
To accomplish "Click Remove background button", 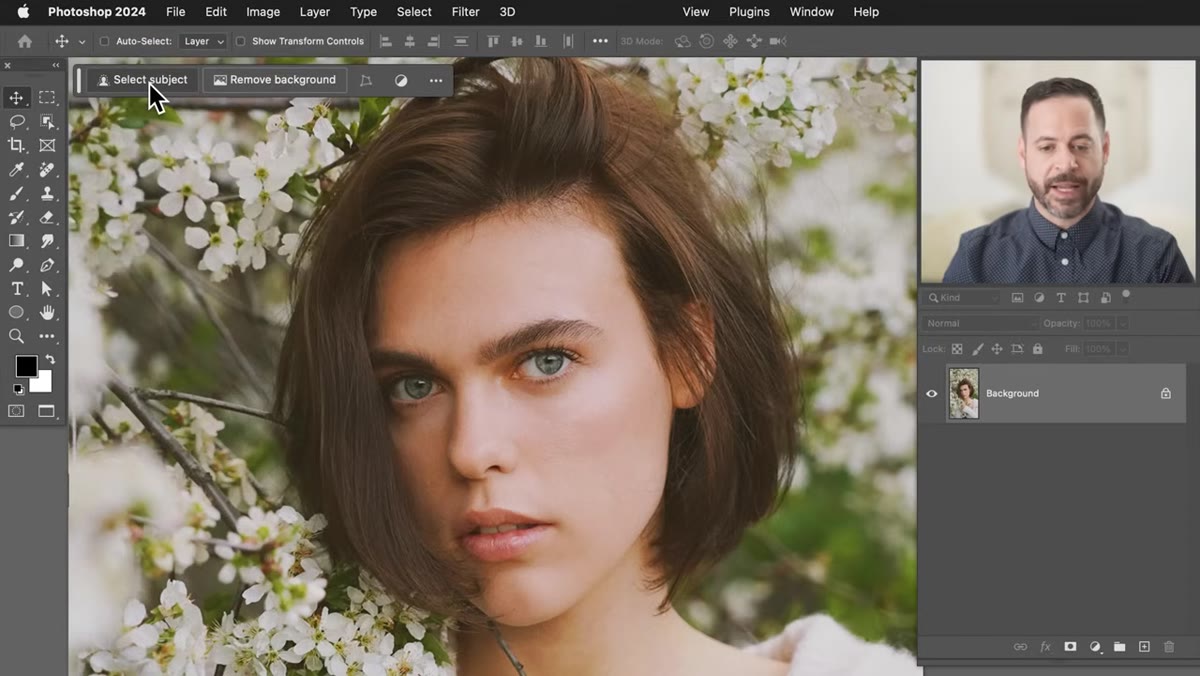I will 275,80.
